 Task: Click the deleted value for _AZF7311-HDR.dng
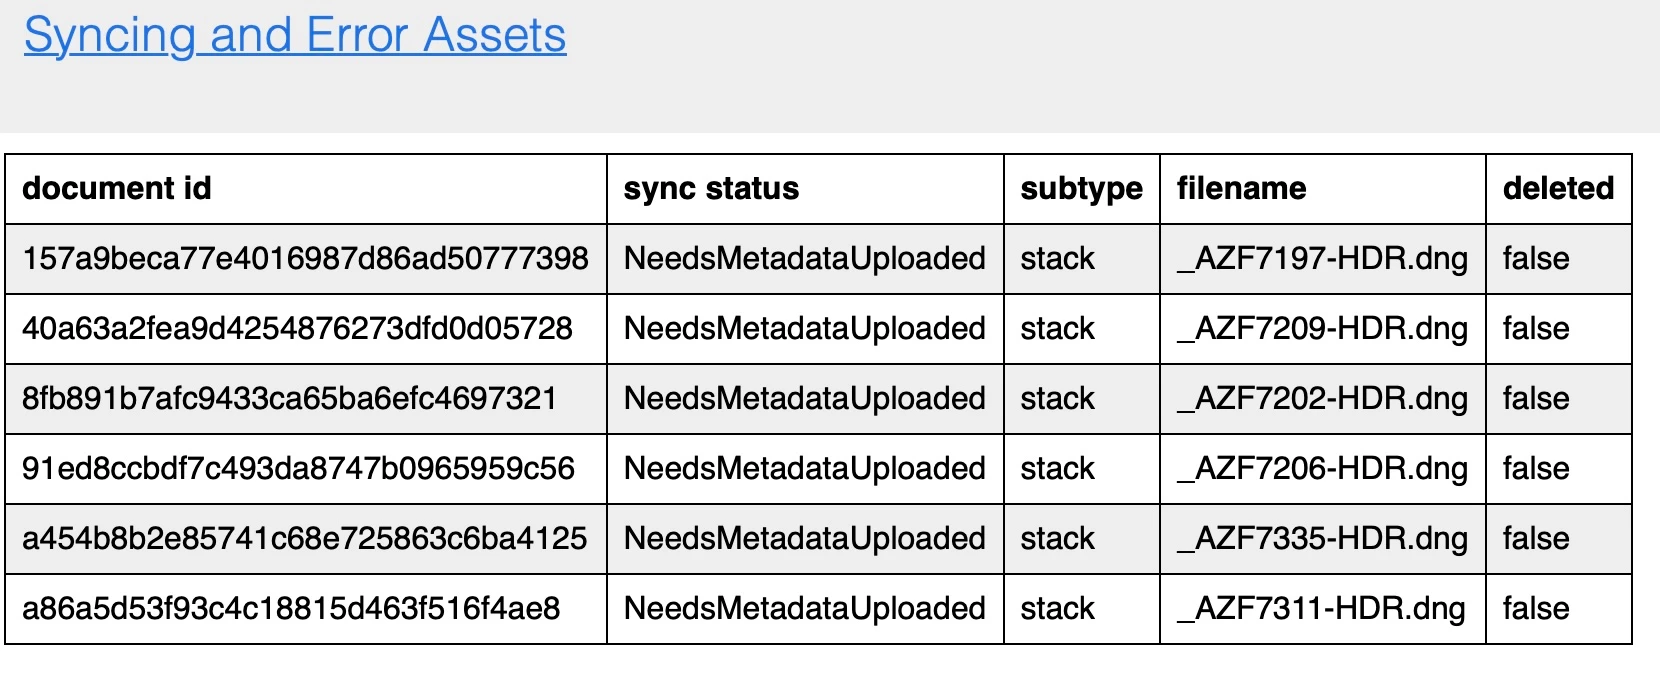[x=1535, y=609]
